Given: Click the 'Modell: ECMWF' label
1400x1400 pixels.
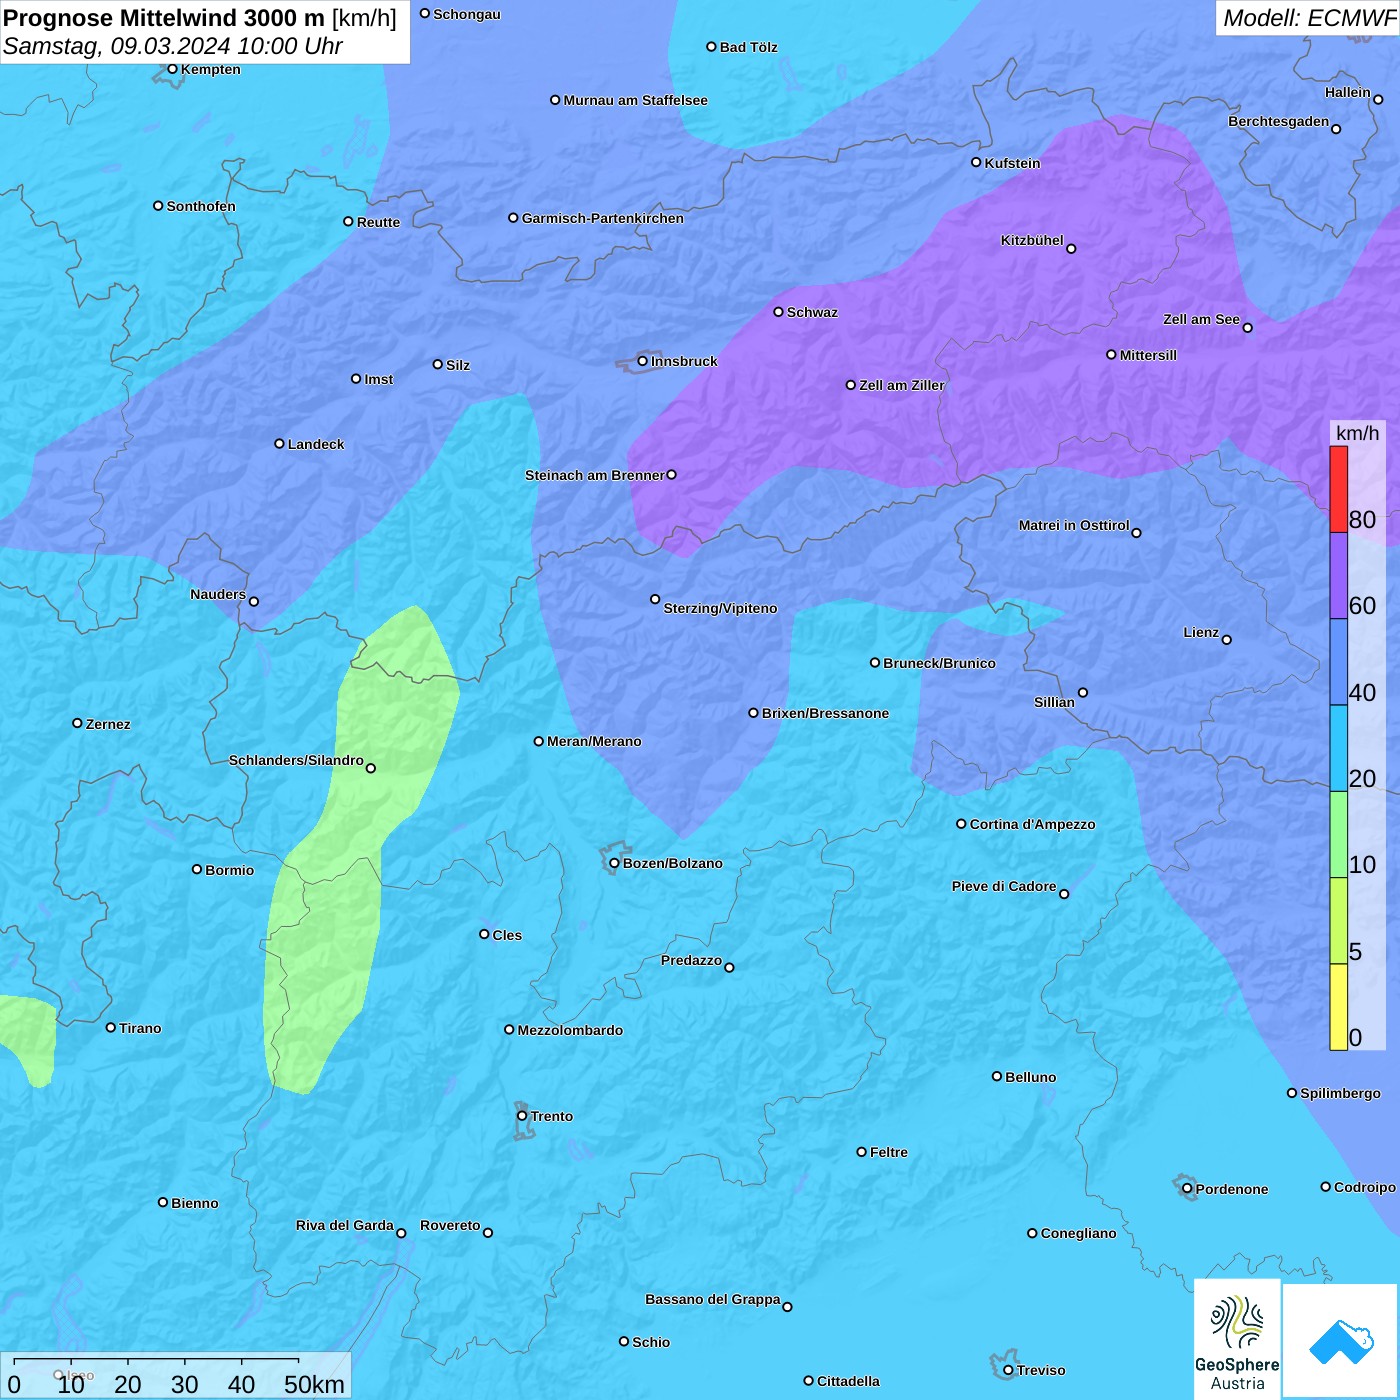Looking at the screenshot, I should coord(1309,18).
